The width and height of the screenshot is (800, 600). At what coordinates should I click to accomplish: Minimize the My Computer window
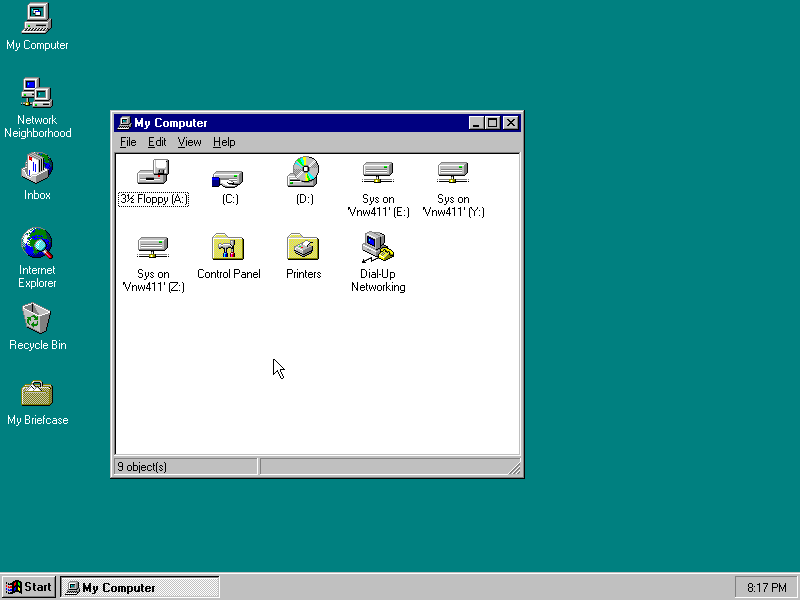coord(476,123)
